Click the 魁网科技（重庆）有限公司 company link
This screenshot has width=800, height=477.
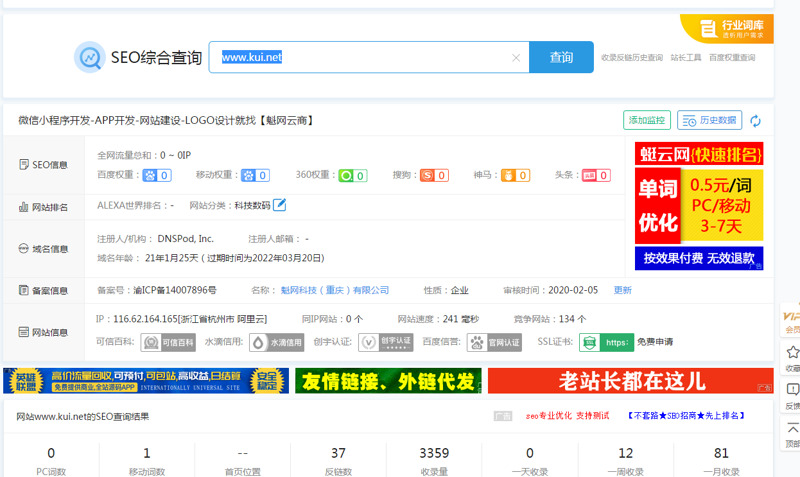pyautogui.click(x=334, y=291)
